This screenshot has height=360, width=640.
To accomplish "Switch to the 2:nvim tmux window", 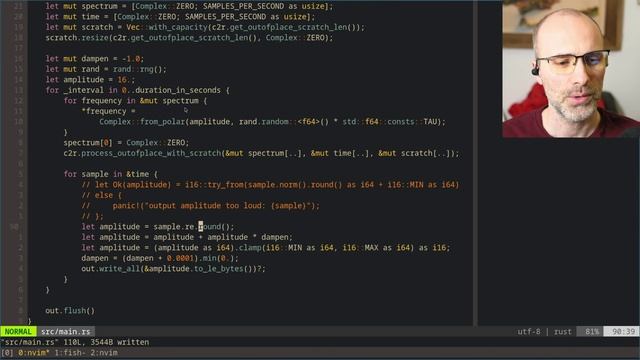I will coord(104,353).
